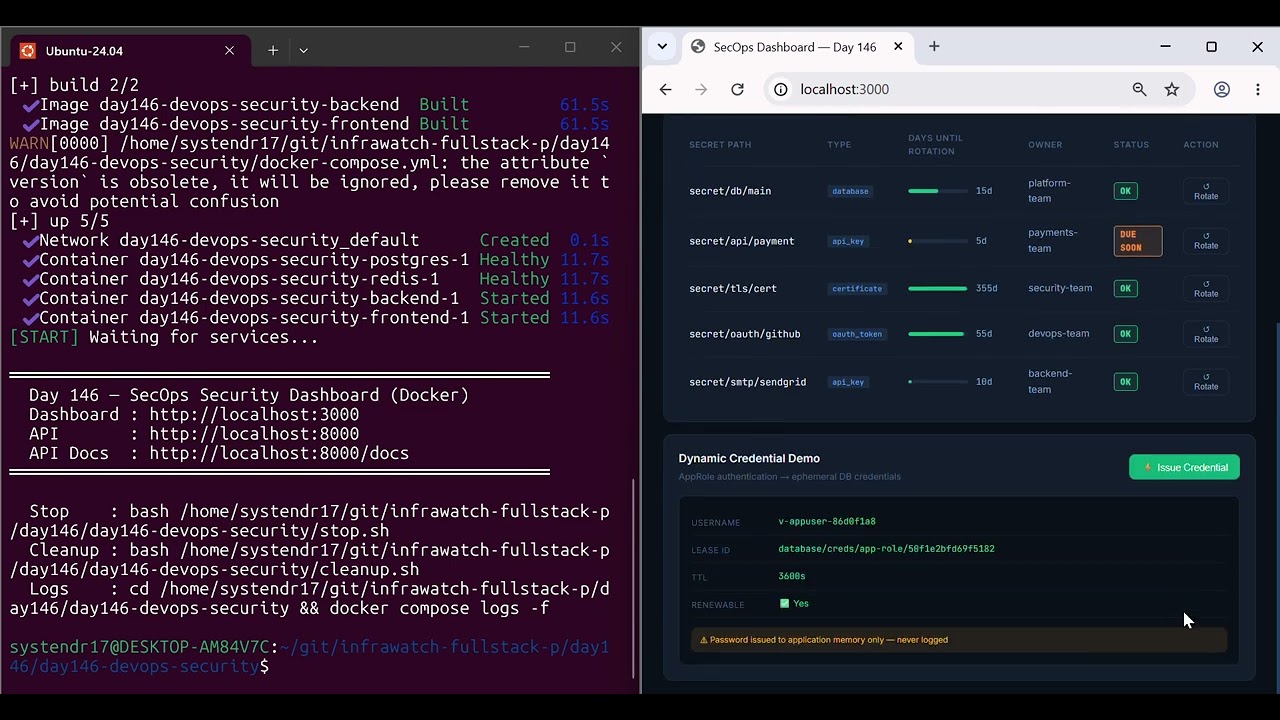
Task: Click the password warning notice
Action: 958,640
